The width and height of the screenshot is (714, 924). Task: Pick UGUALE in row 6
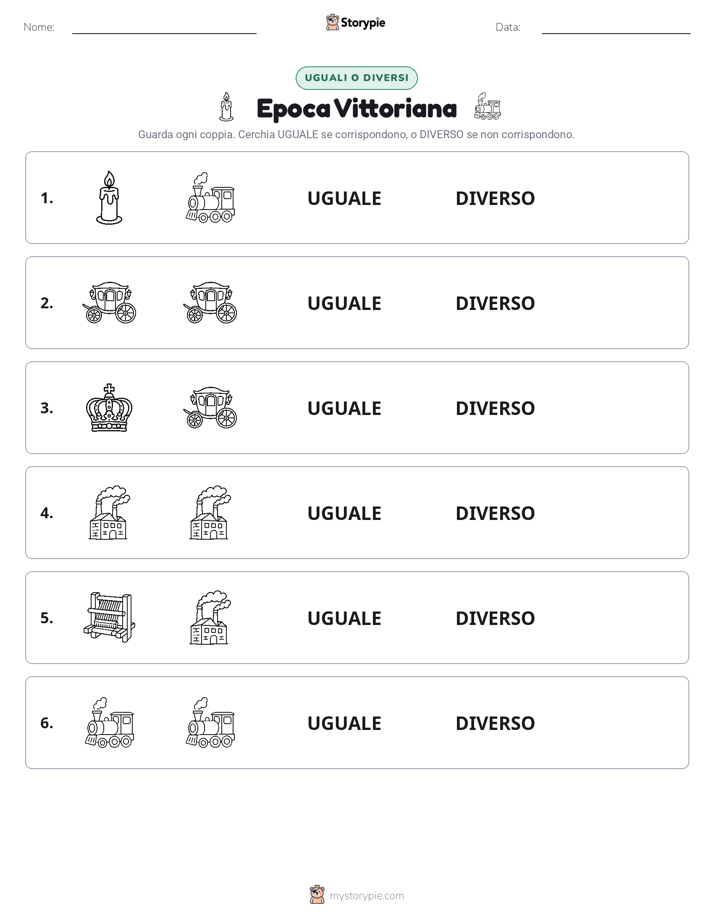coord(344,723)
